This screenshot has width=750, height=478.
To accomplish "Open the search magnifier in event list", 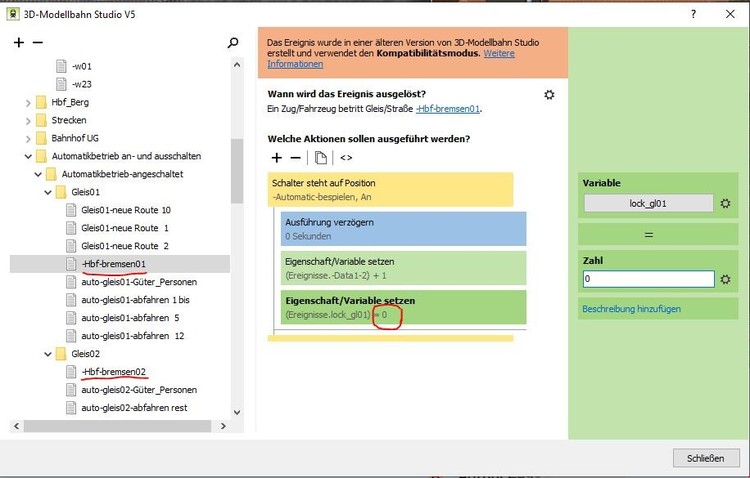I will pyautogui.click(x=233, y=43).
